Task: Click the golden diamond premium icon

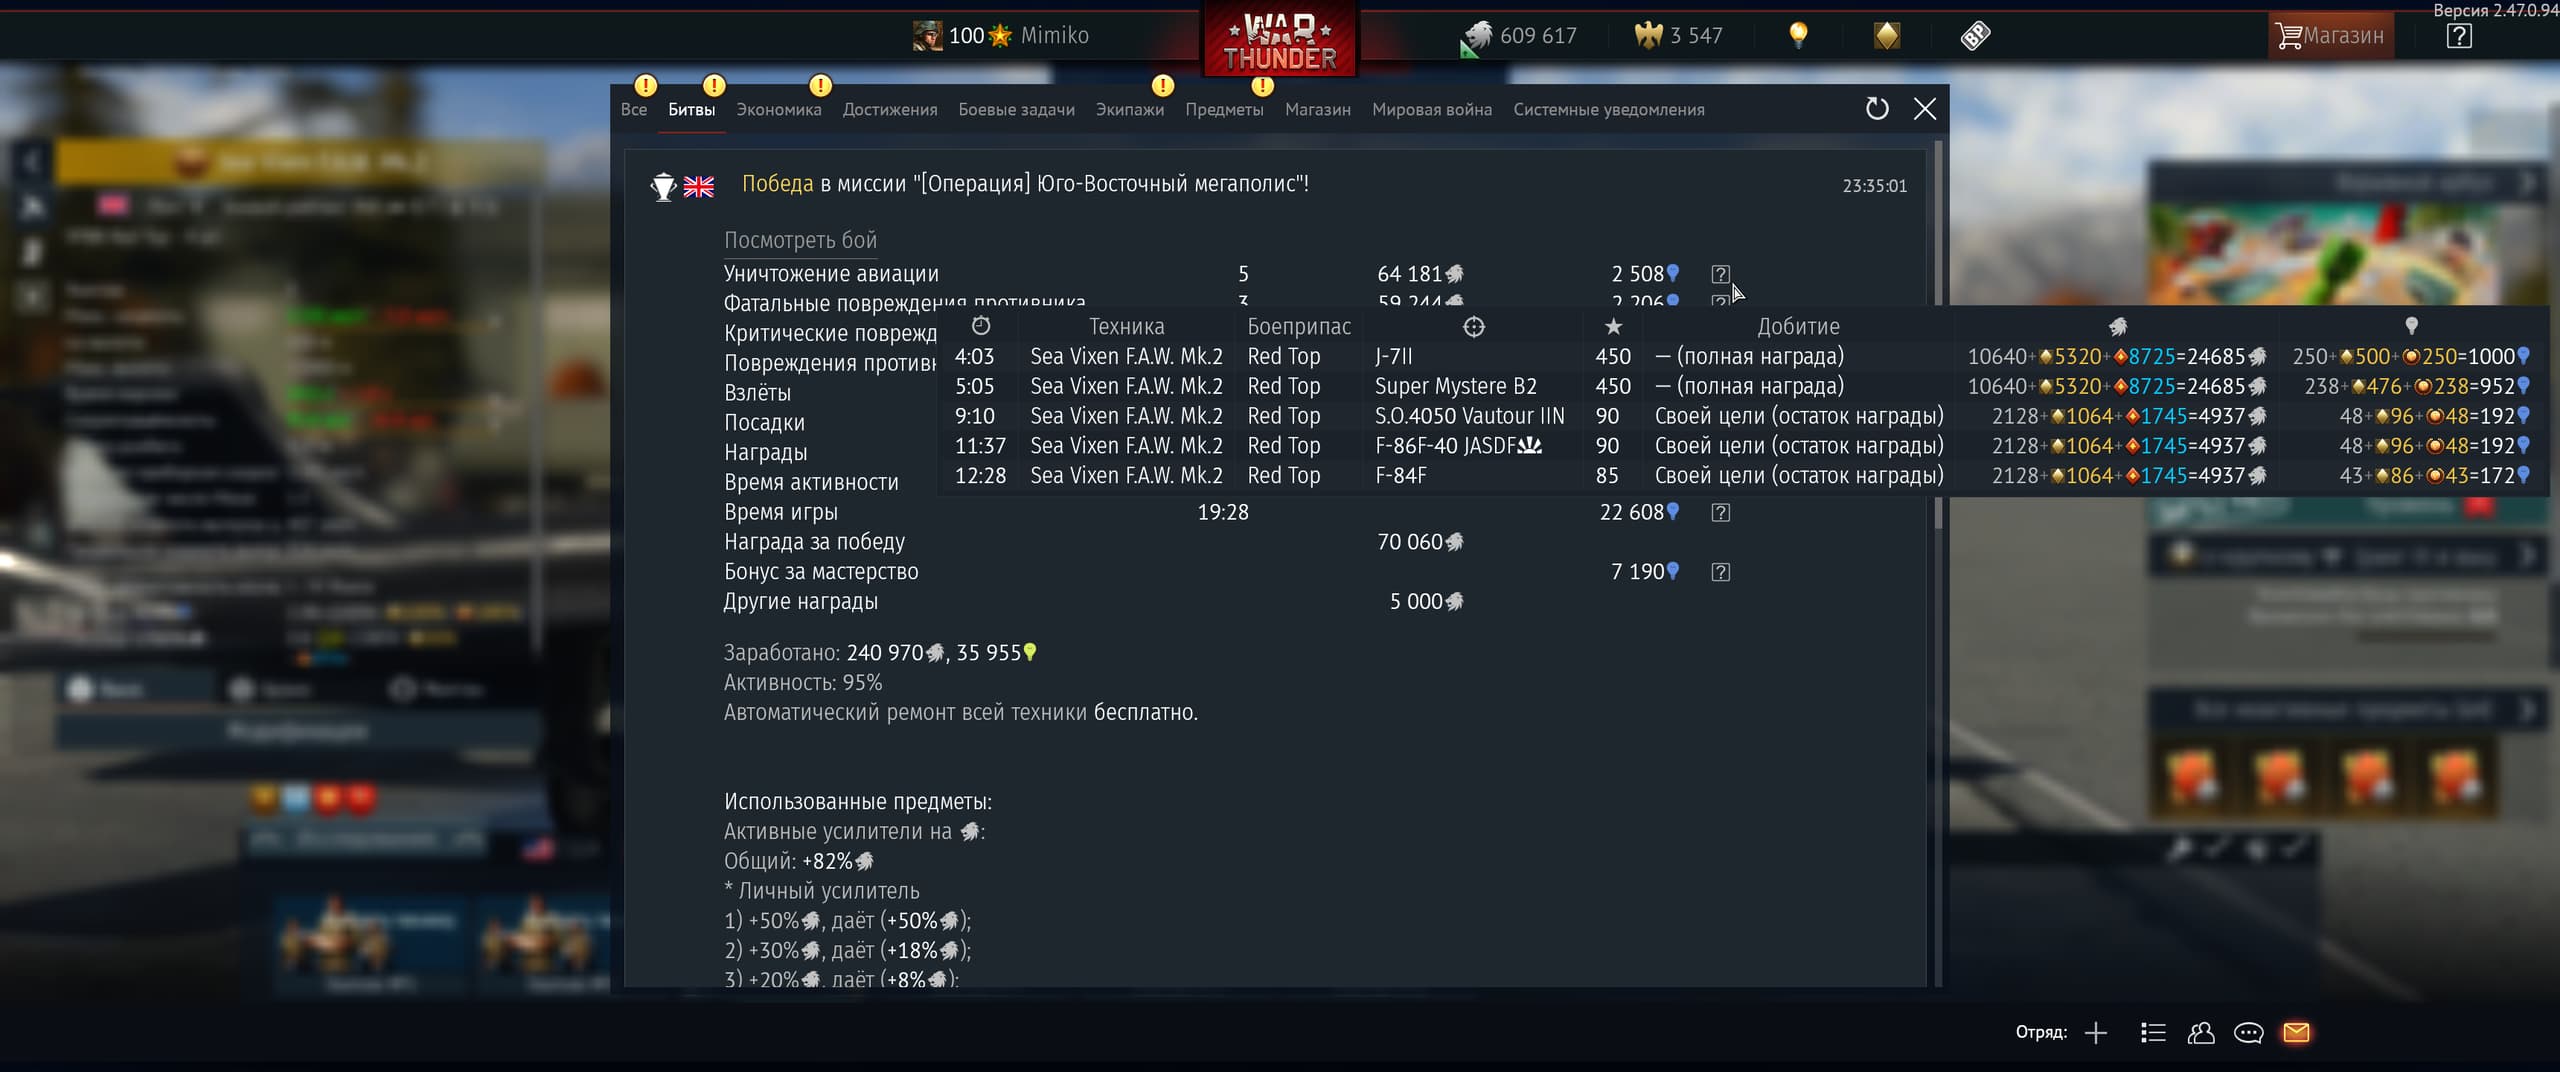Action: point(1886,36)
